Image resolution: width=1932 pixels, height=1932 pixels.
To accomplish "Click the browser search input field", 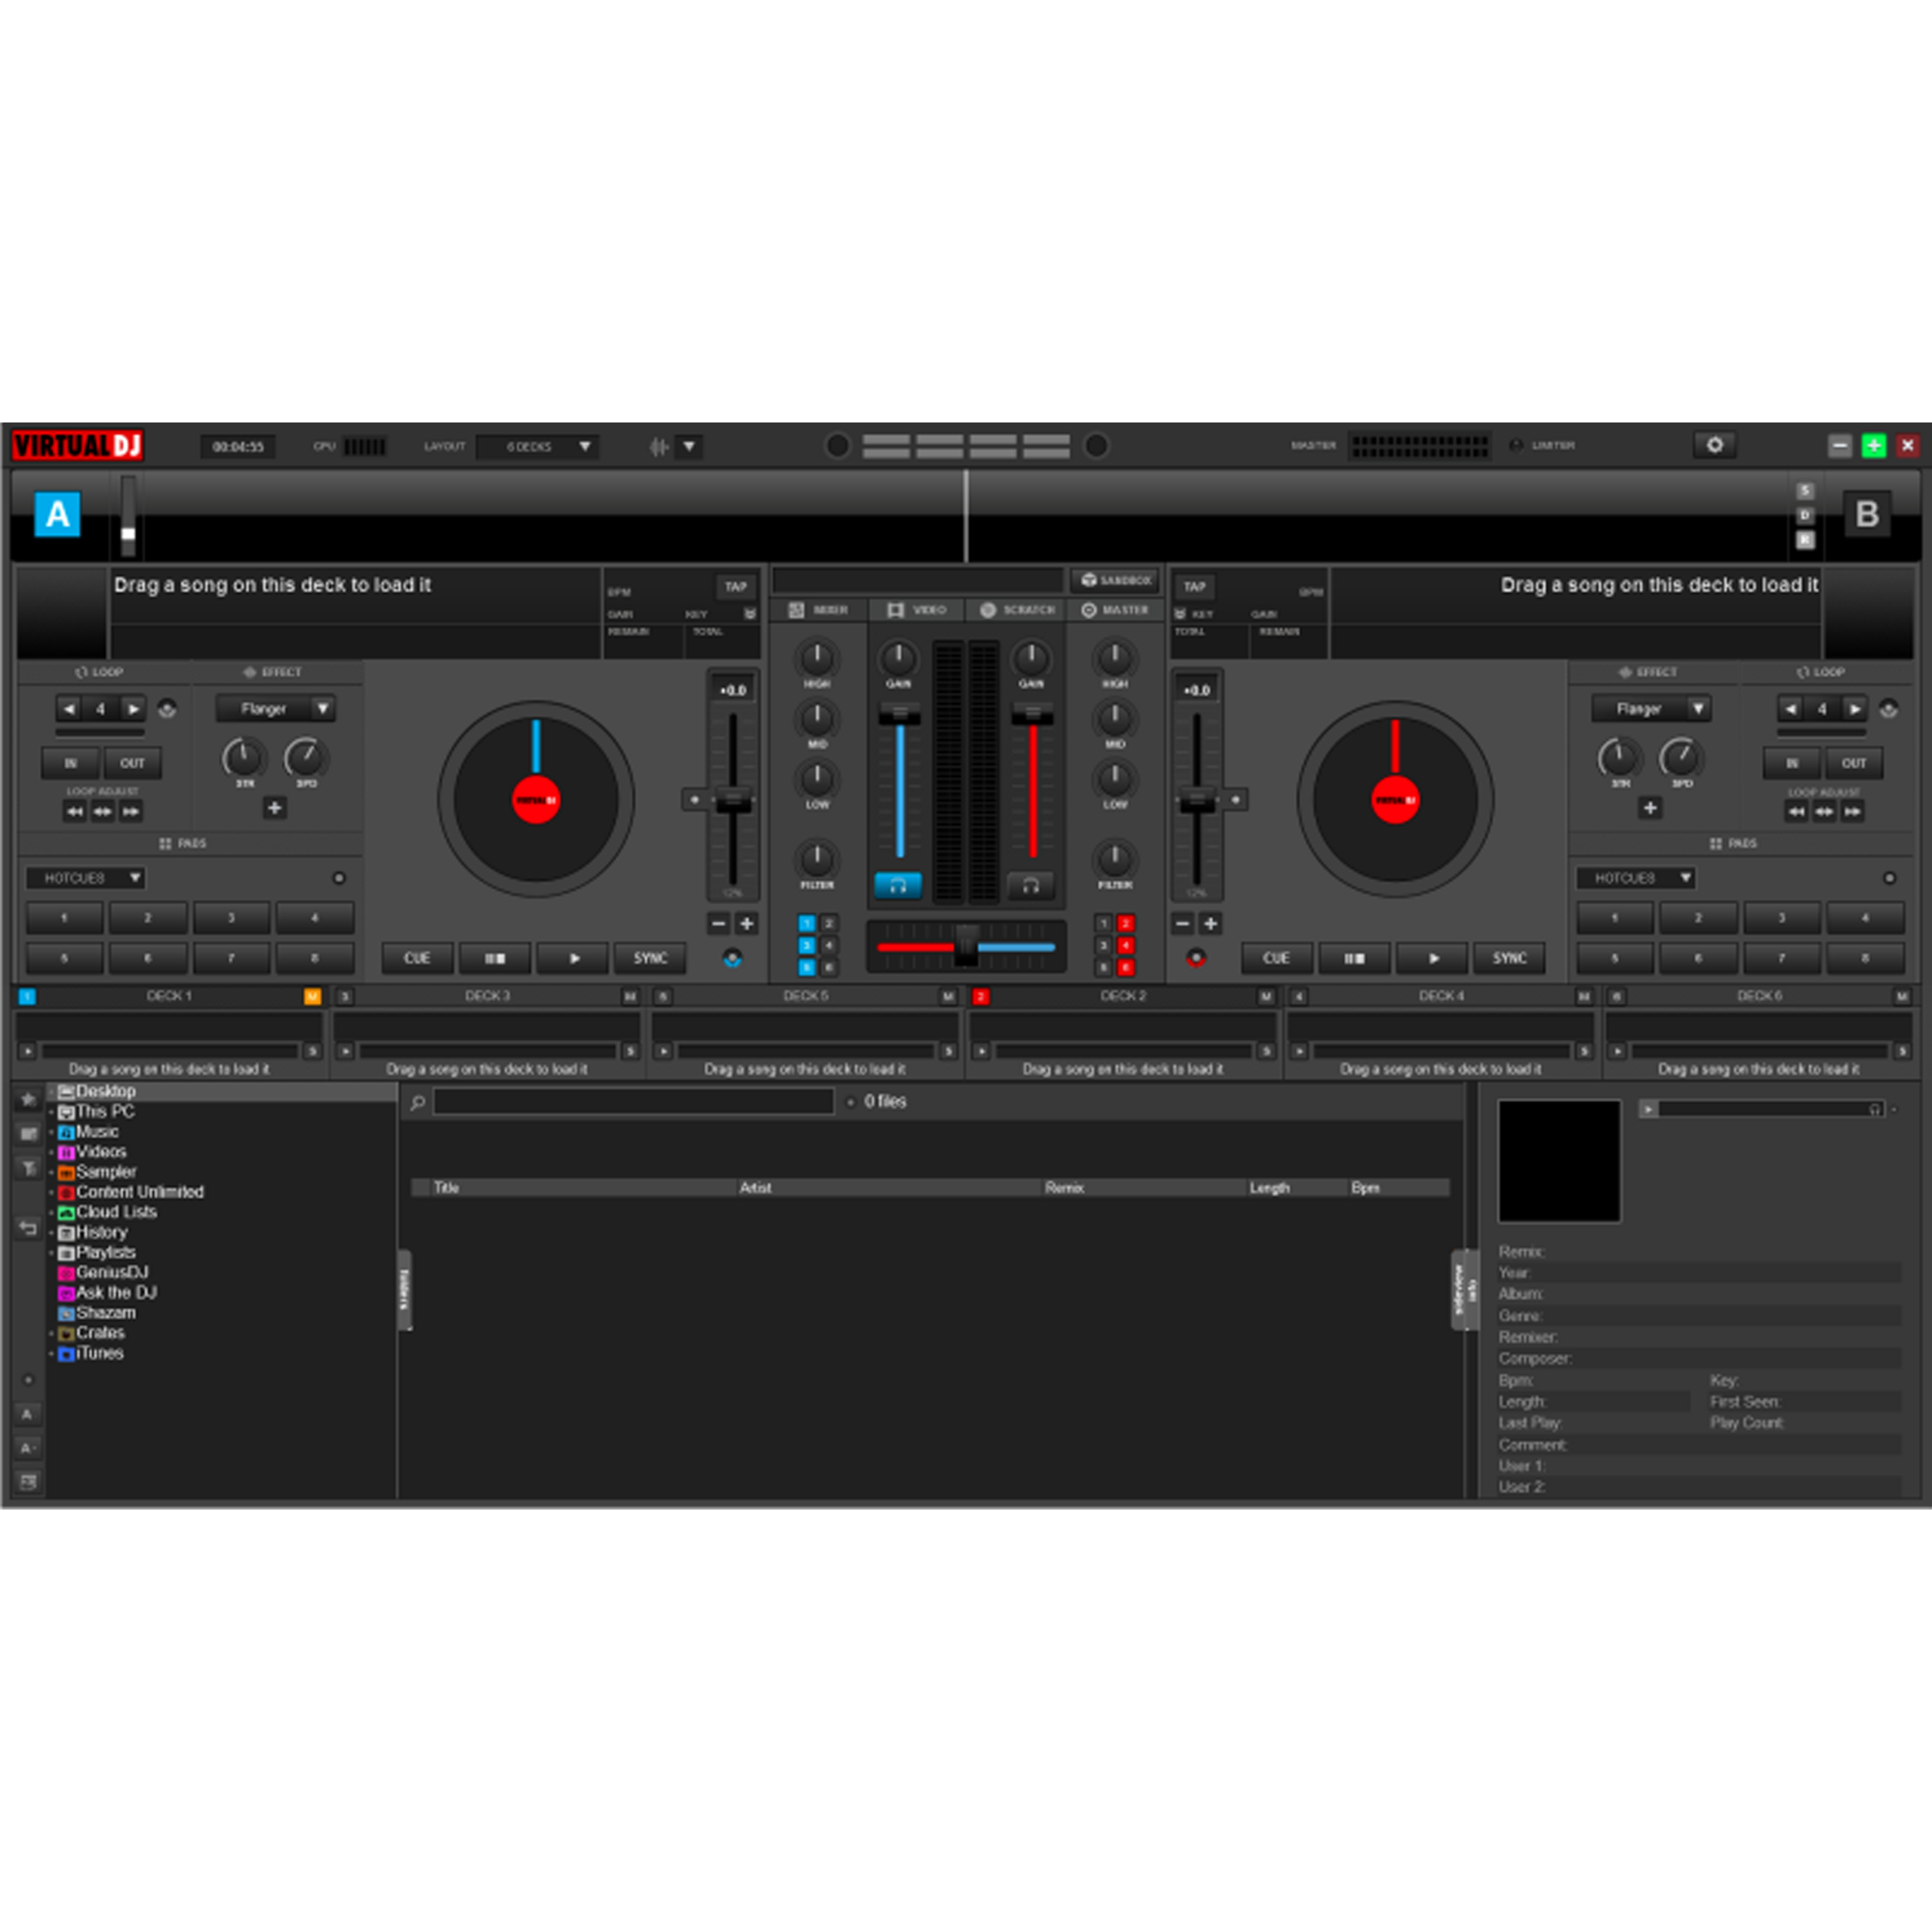I will (633, 1102).
